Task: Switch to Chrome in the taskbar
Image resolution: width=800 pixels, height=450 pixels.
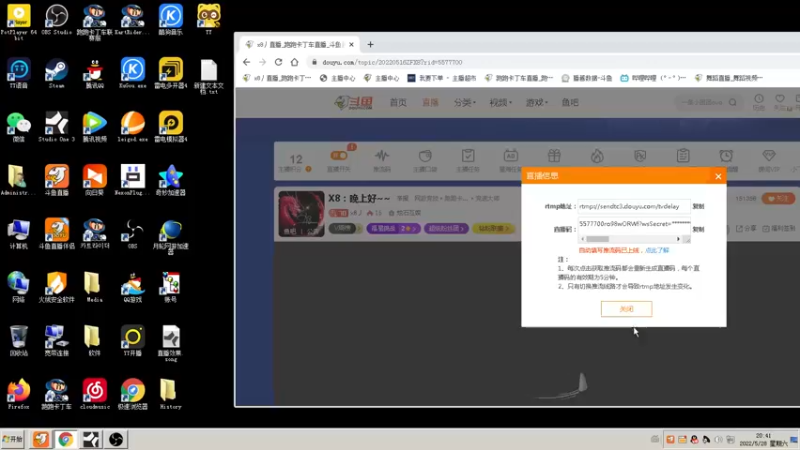Action: pyautogui.click(x=65, y=439)
